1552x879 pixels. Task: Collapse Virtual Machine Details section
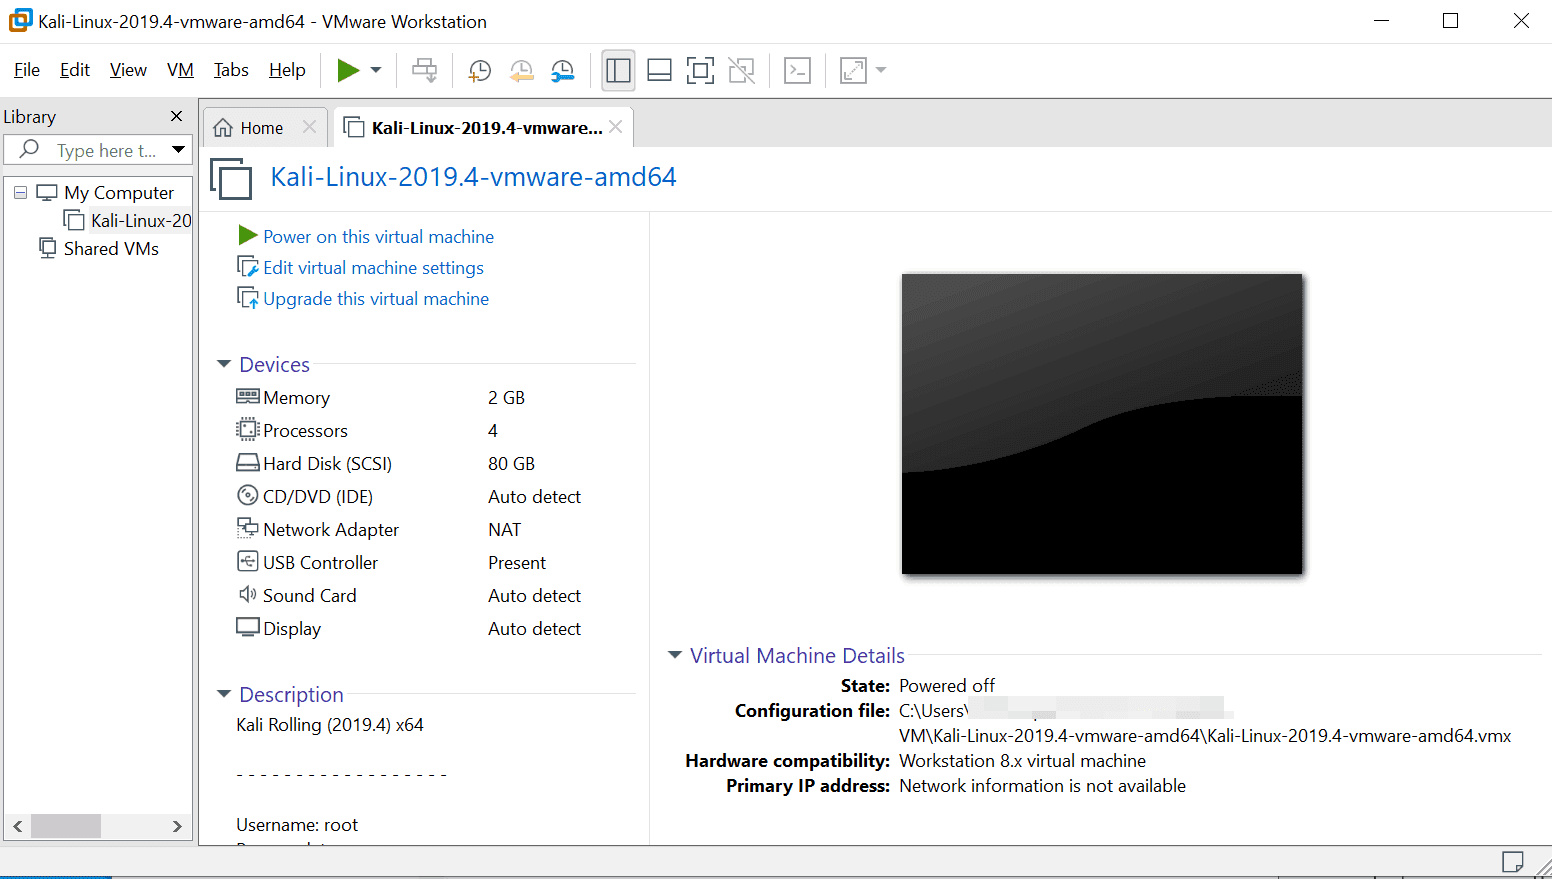pos(675,655)
